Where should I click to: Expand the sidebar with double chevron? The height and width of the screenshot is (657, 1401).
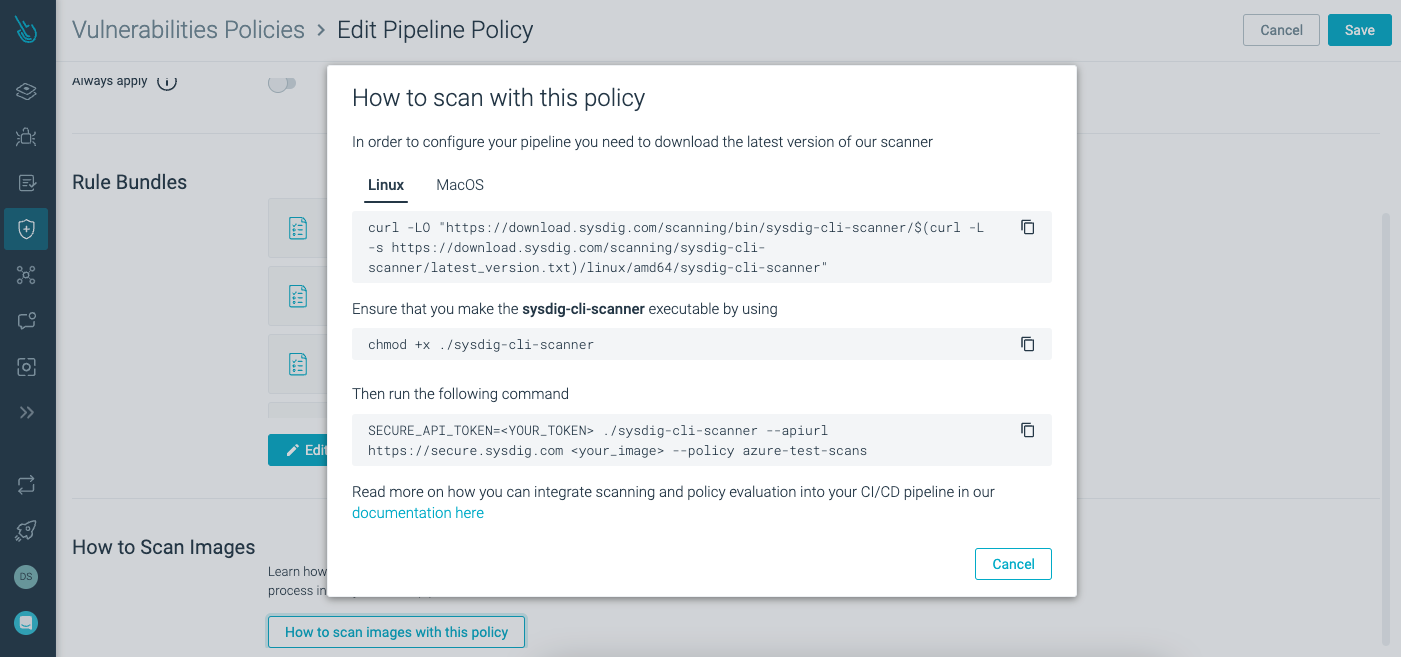coord(27,413)
